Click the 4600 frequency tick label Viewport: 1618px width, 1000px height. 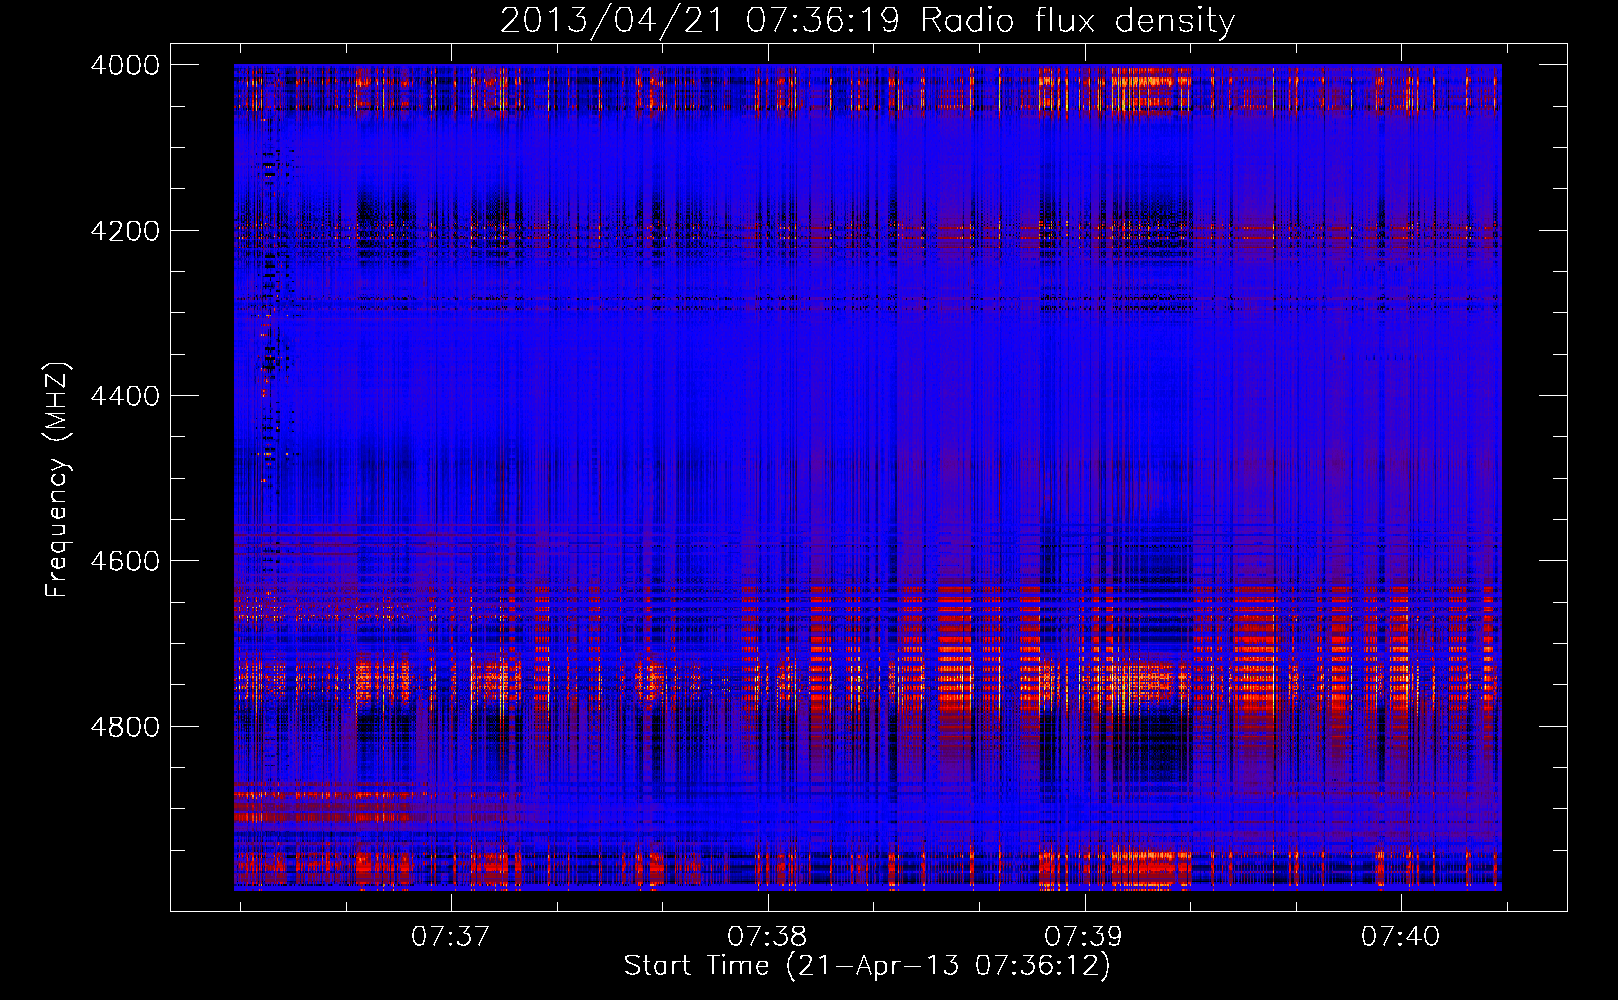[125, 561]
